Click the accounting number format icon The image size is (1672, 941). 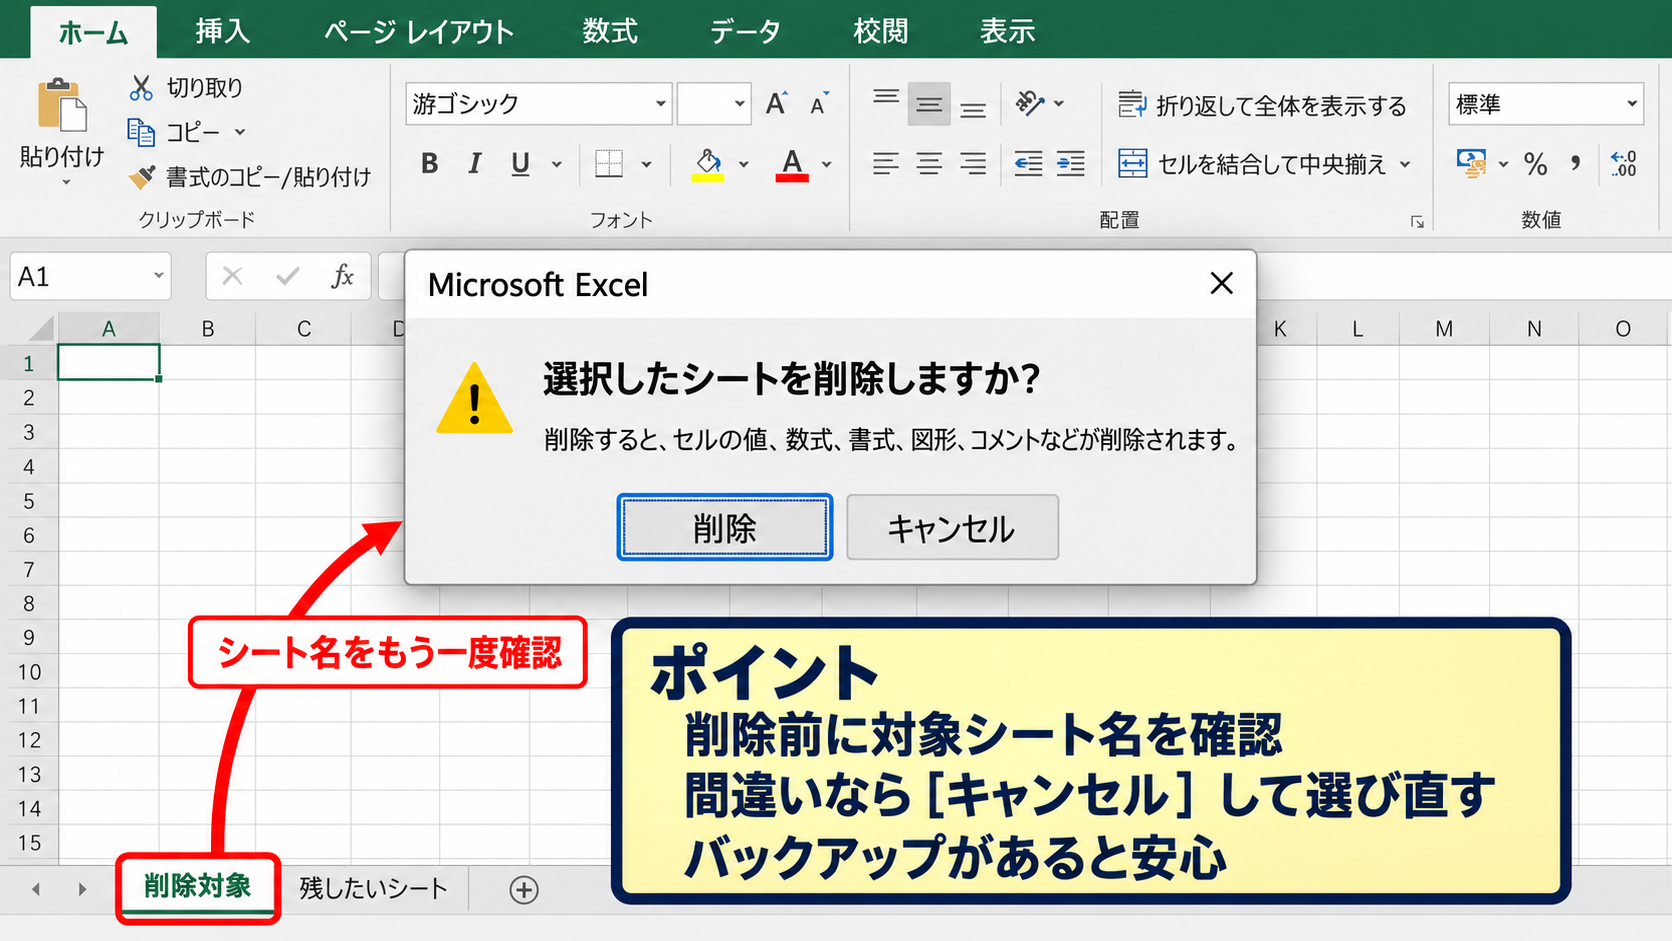[x=1472, y=163]
